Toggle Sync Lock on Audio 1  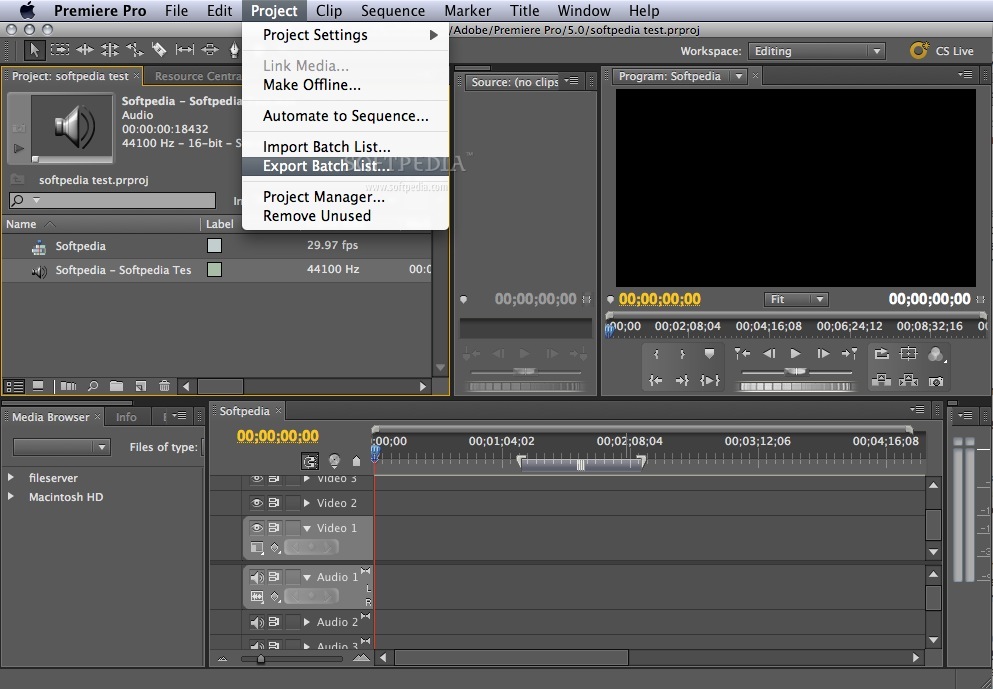point(274,576)
